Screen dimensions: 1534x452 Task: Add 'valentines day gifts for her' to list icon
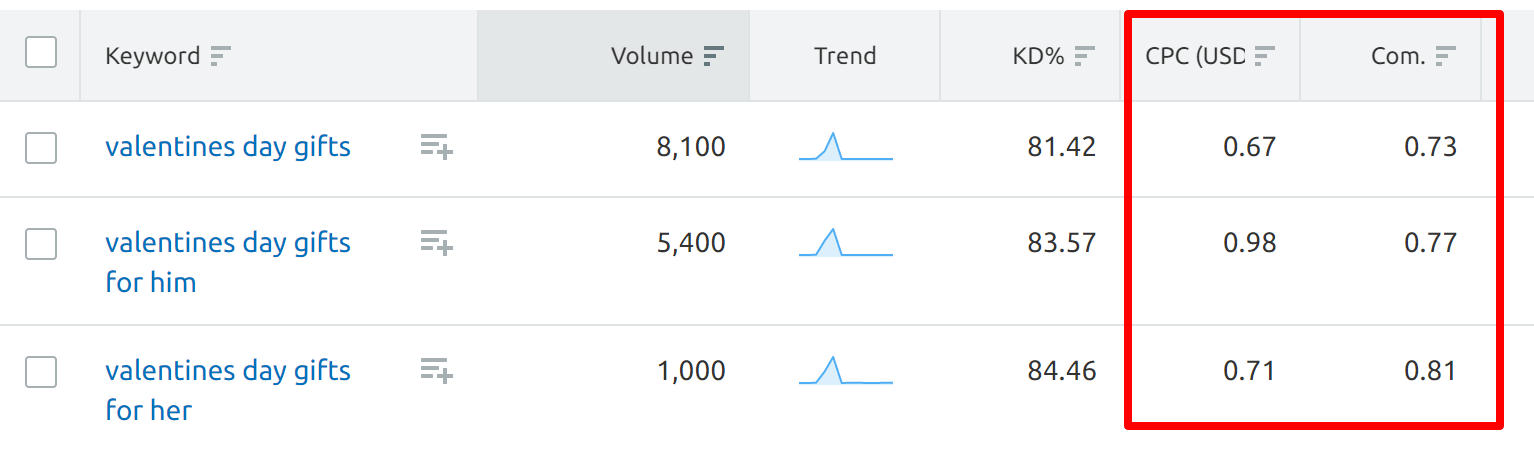[437, 371]
